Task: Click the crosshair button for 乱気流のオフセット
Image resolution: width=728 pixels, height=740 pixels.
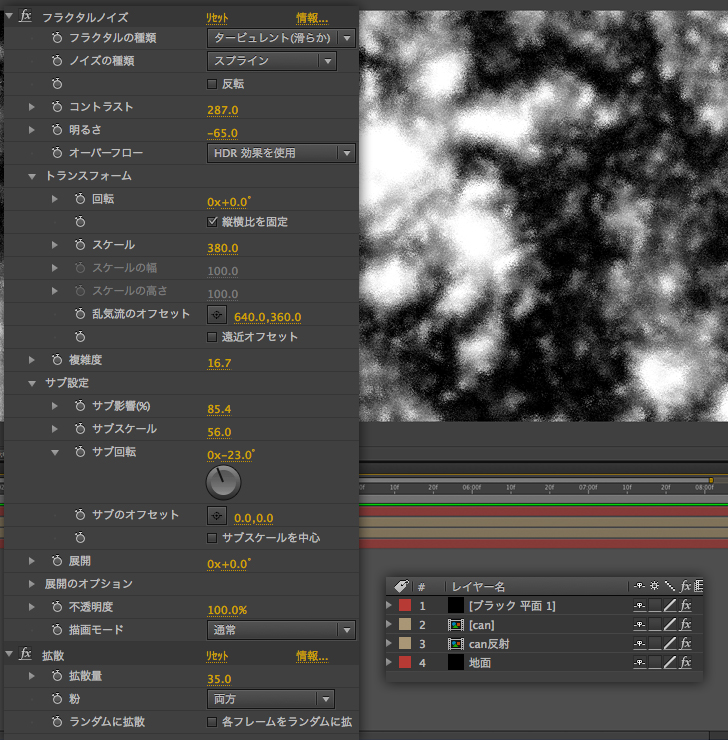Action: pyautogui.click(x=216, y=315)
